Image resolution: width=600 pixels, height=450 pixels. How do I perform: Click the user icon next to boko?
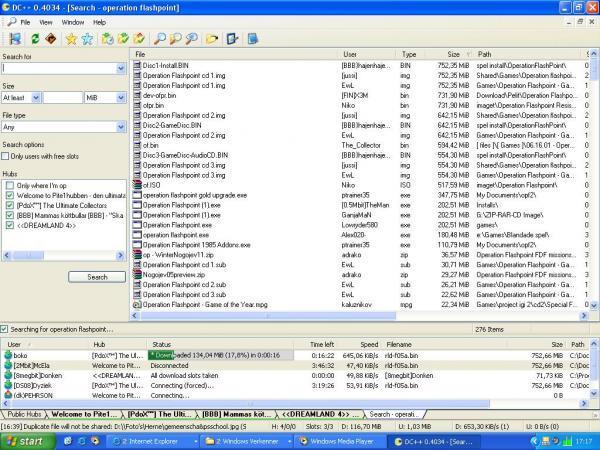[x=8, y=355]
